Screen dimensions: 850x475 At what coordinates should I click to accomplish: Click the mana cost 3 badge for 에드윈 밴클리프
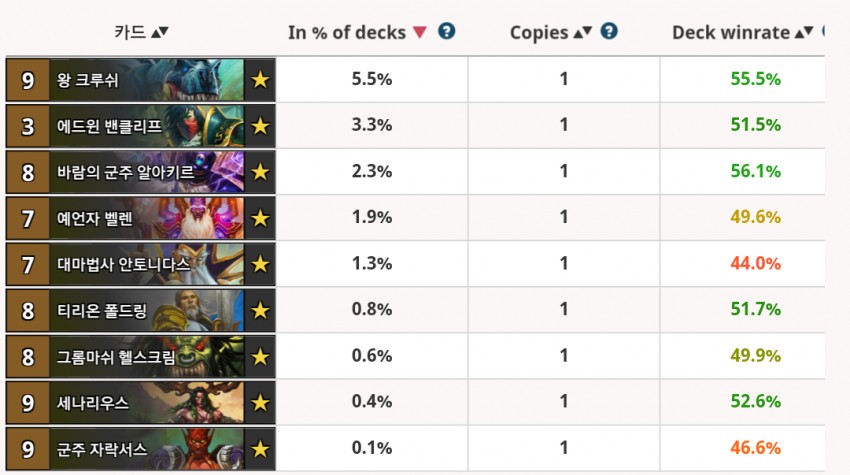click(x=27, y=126)
